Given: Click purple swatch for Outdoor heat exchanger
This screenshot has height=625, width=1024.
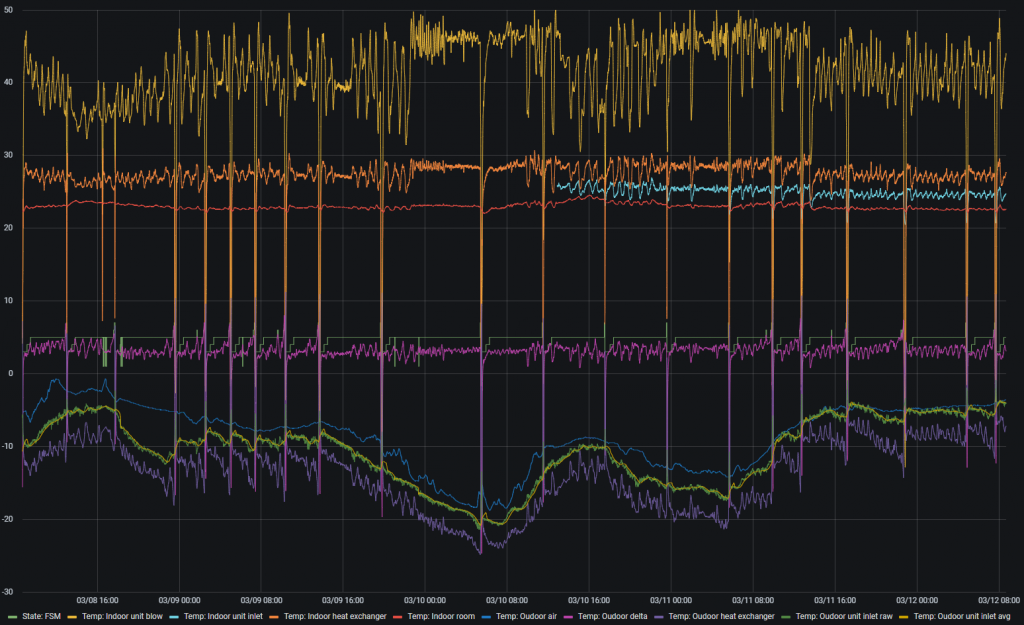Looking at the screenshot, I should [658, 616].
